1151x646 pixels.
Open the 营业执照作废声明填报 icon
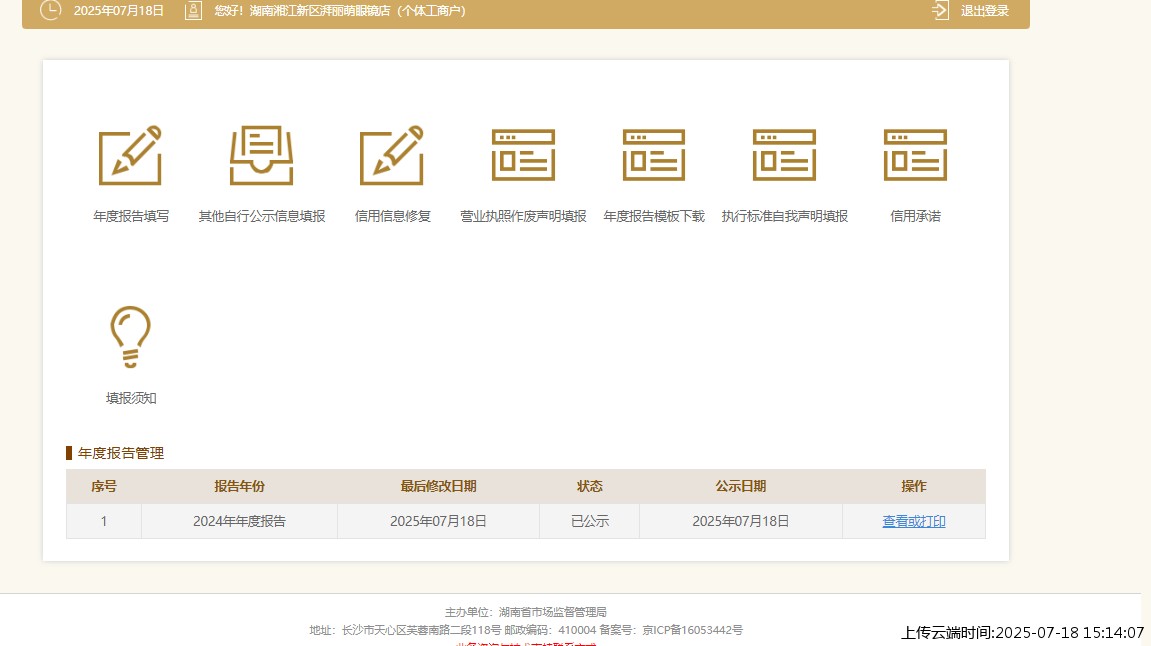click(523, 155)
